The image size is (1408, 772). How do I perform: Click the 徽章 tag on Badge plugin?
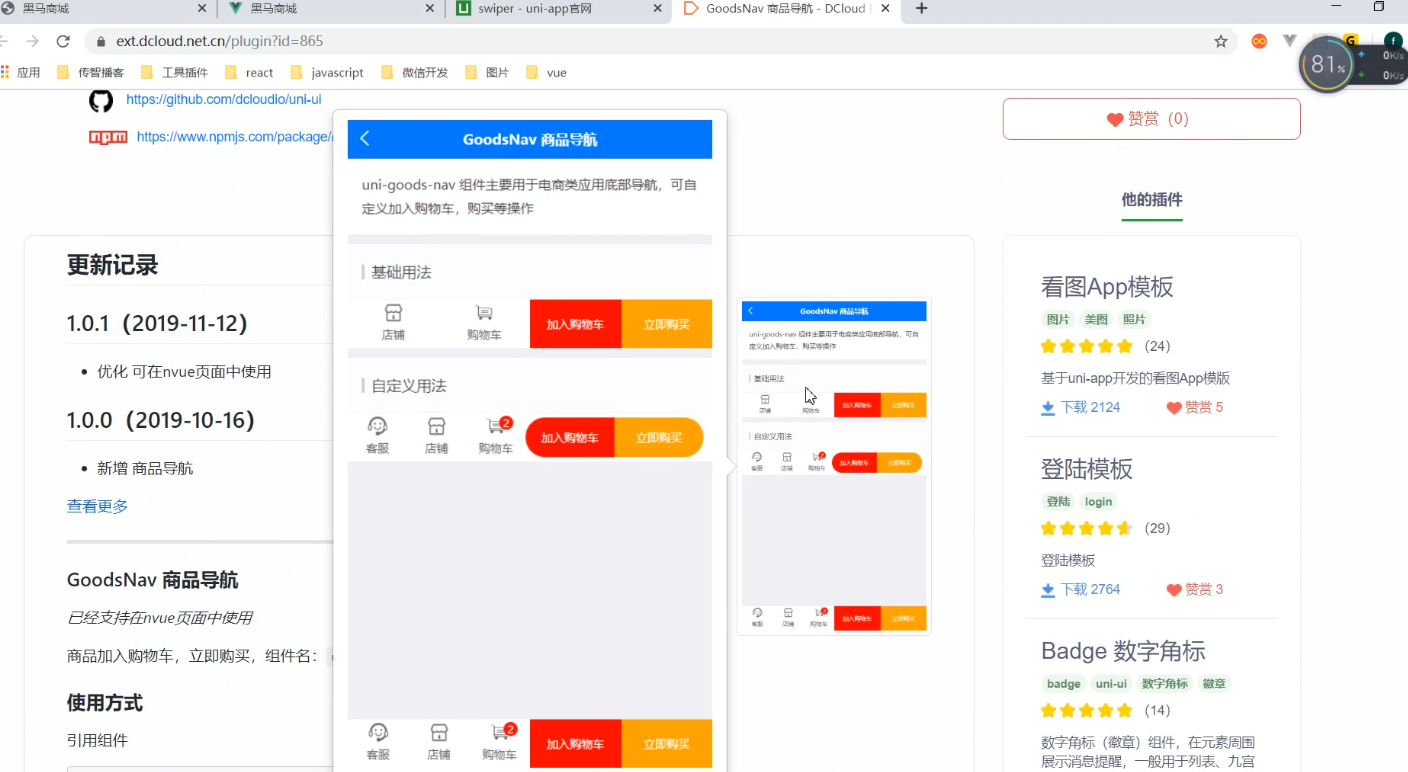(x=1213, y=684)
